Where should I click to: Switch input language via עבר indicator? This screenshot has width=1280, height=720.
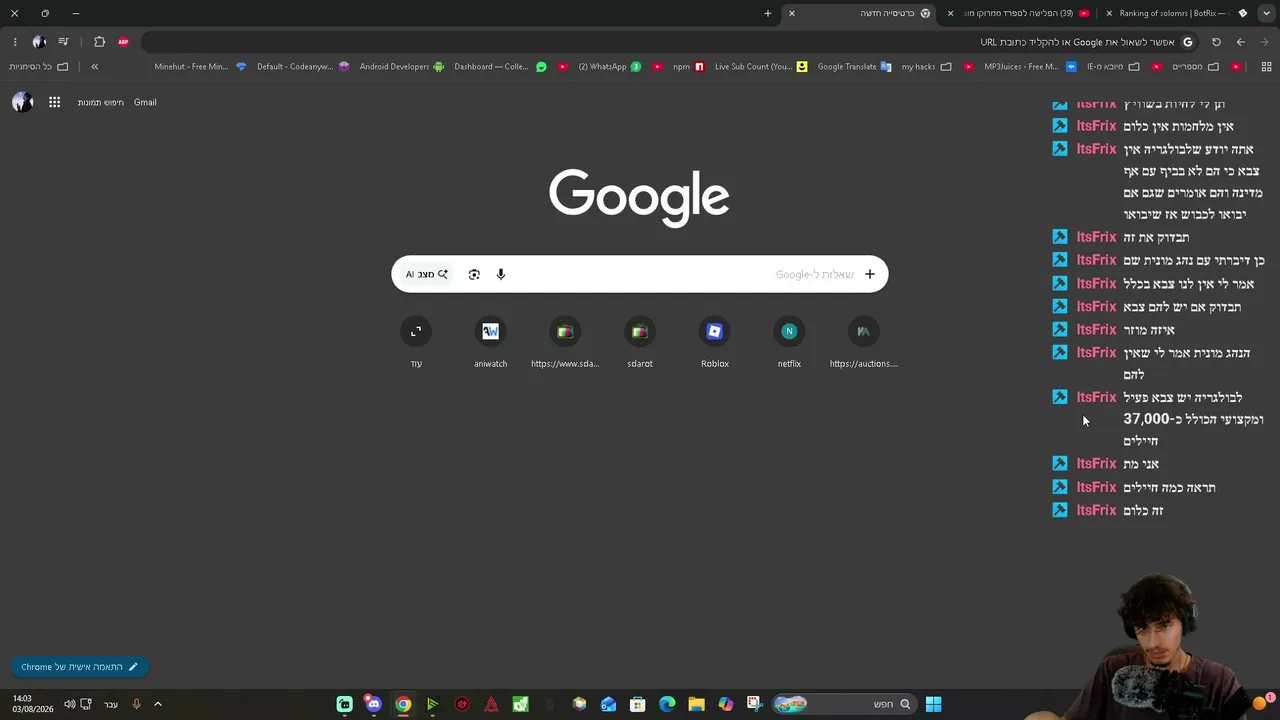[x=111, y=704]
